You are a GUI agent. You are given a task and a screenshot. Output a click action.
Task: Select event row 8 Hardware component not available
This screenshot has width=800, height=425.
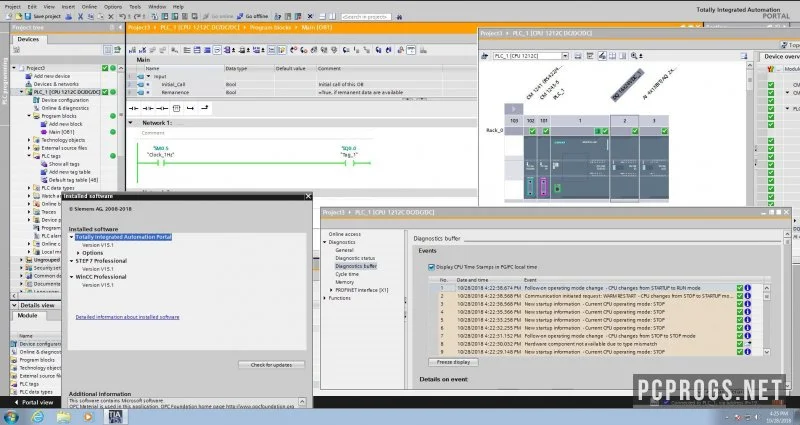595,344
